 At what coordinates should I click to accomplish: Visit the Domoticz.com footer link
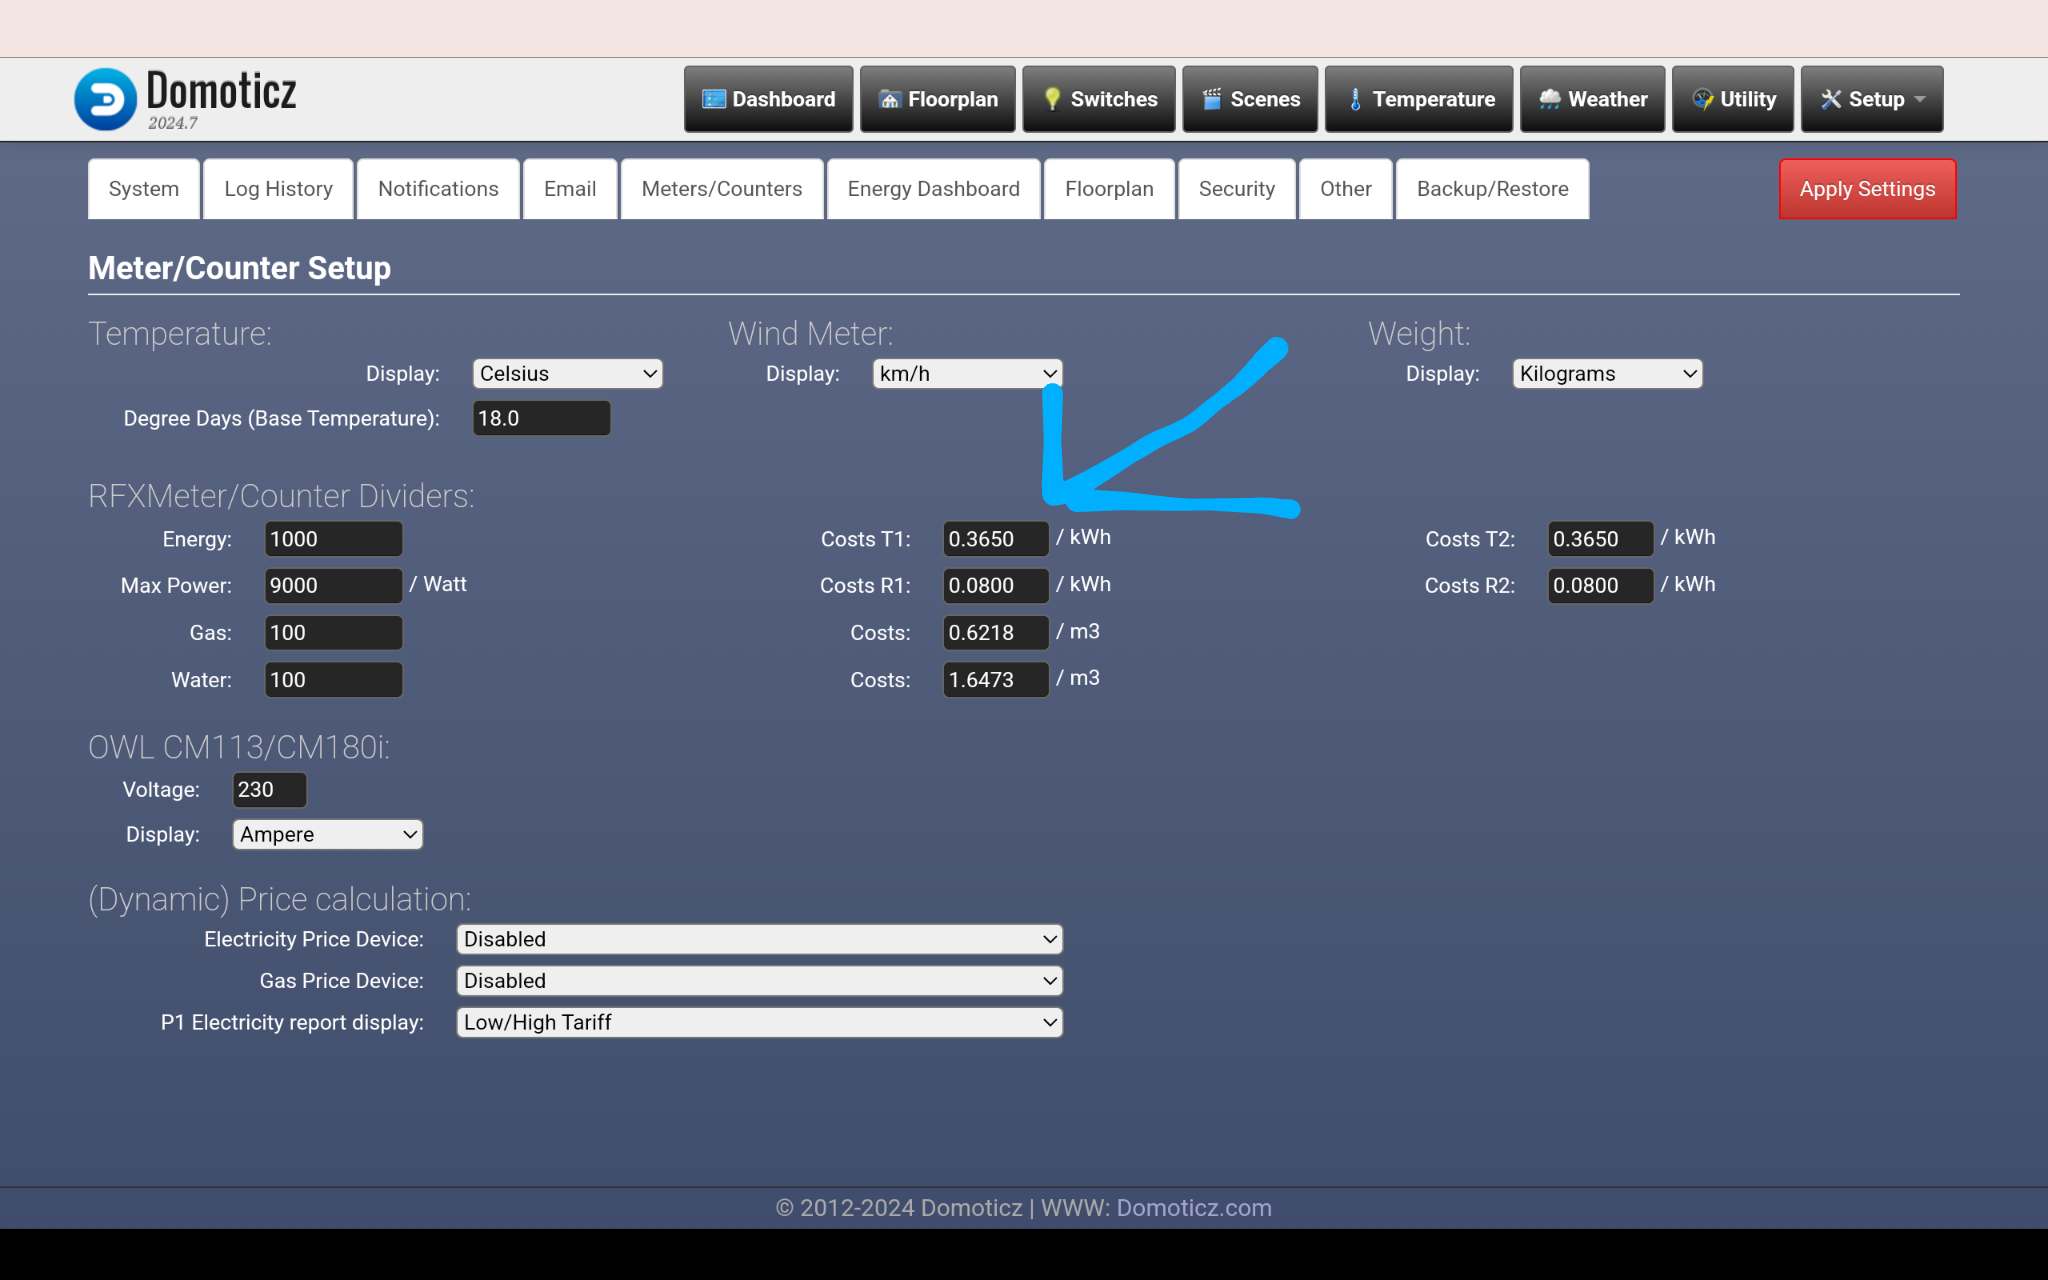click(x=1194, y=1208)
